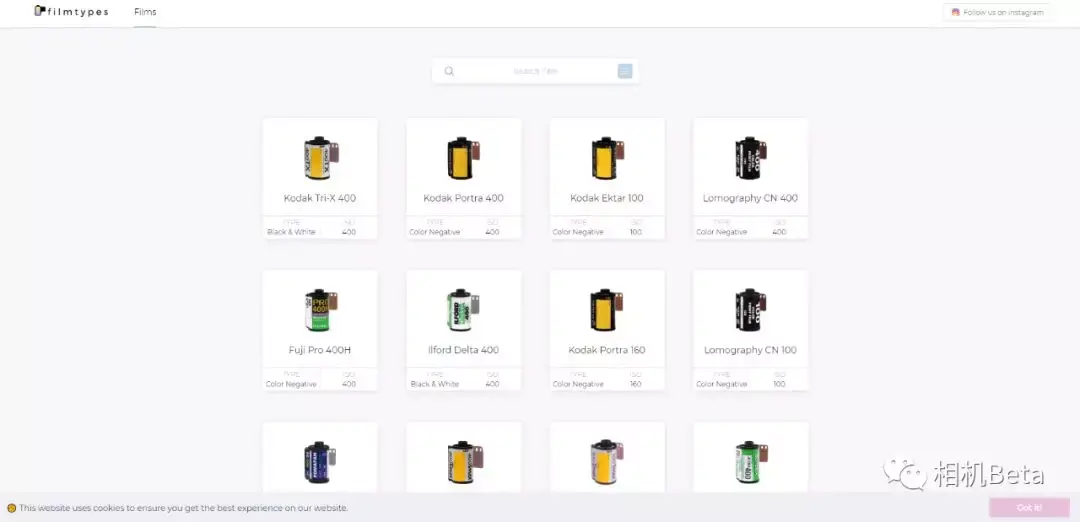Screen dimensions: 1080x522
Task: Open the Ilford Delta 400 title link
Action: (464, 350)
